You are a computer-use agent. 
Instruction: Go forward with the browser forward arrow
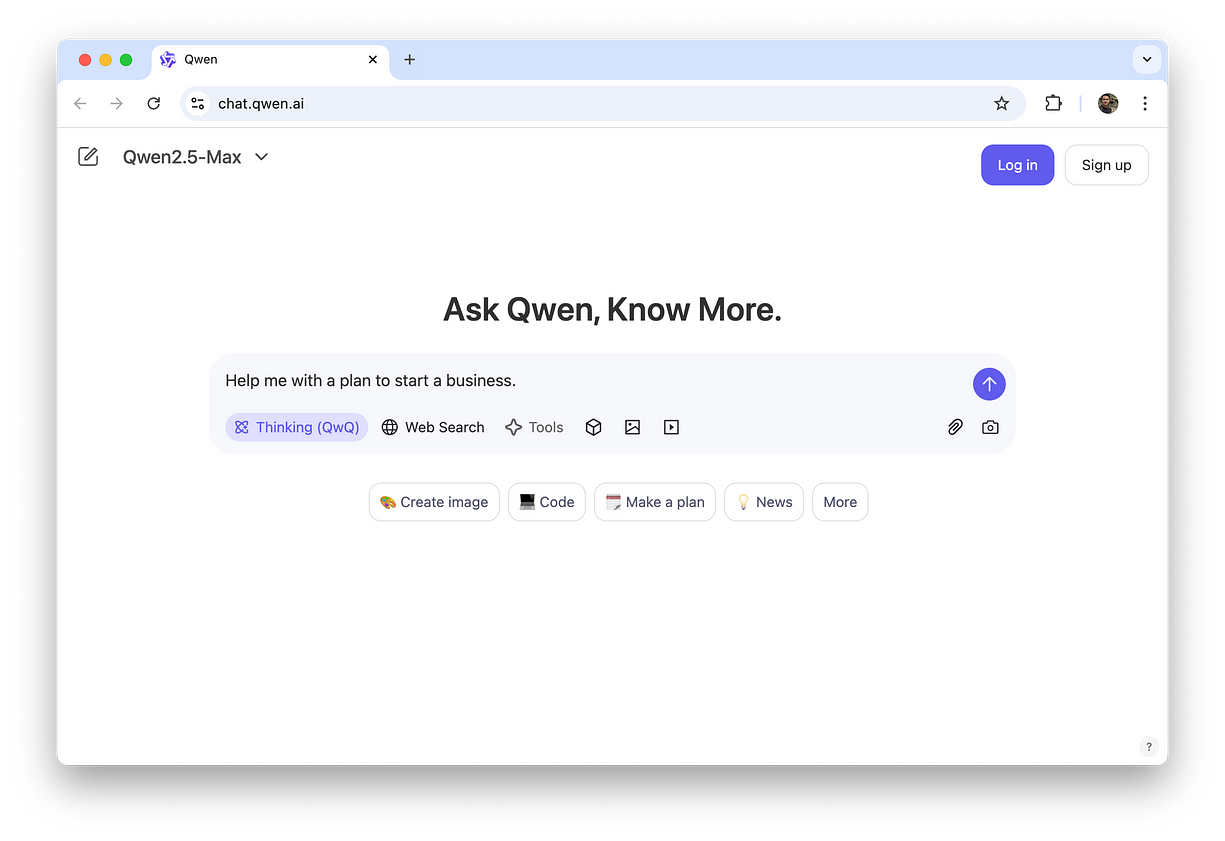point(117,103)
